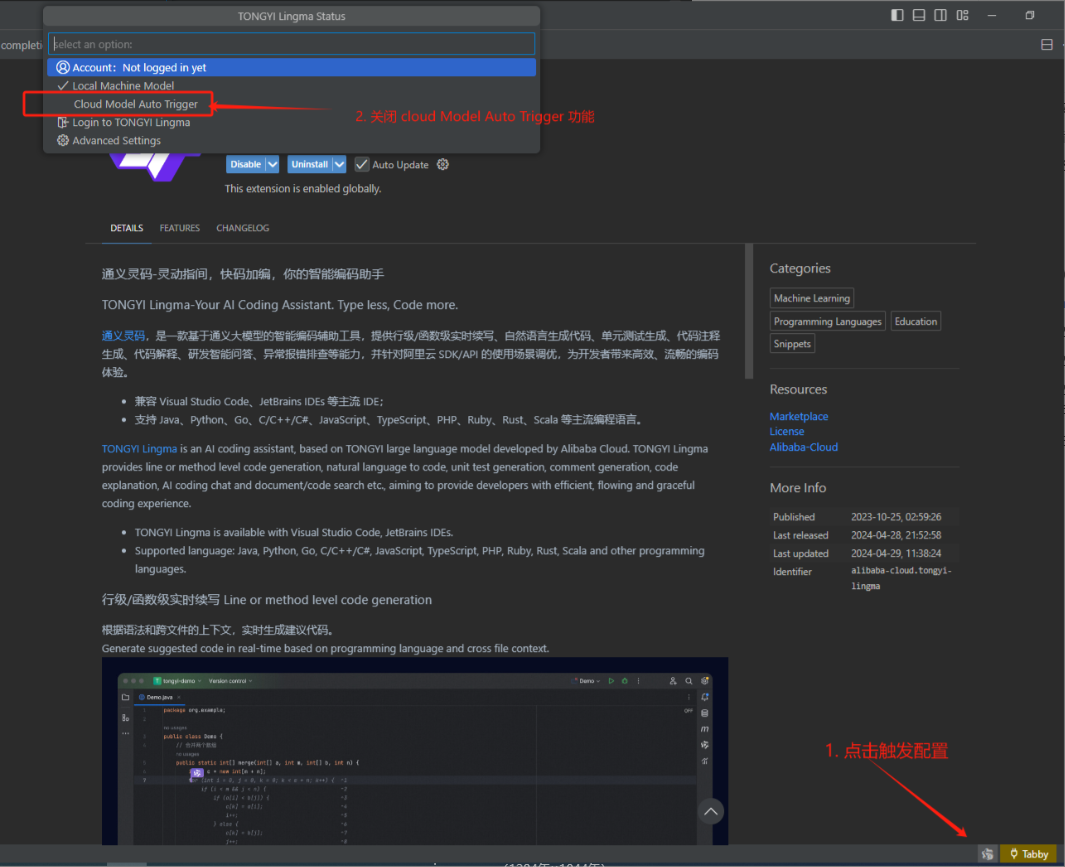1065x867 pixels.
Task: Toggle Cloud Model Auto Trigger option
Action: click(136, 104)
